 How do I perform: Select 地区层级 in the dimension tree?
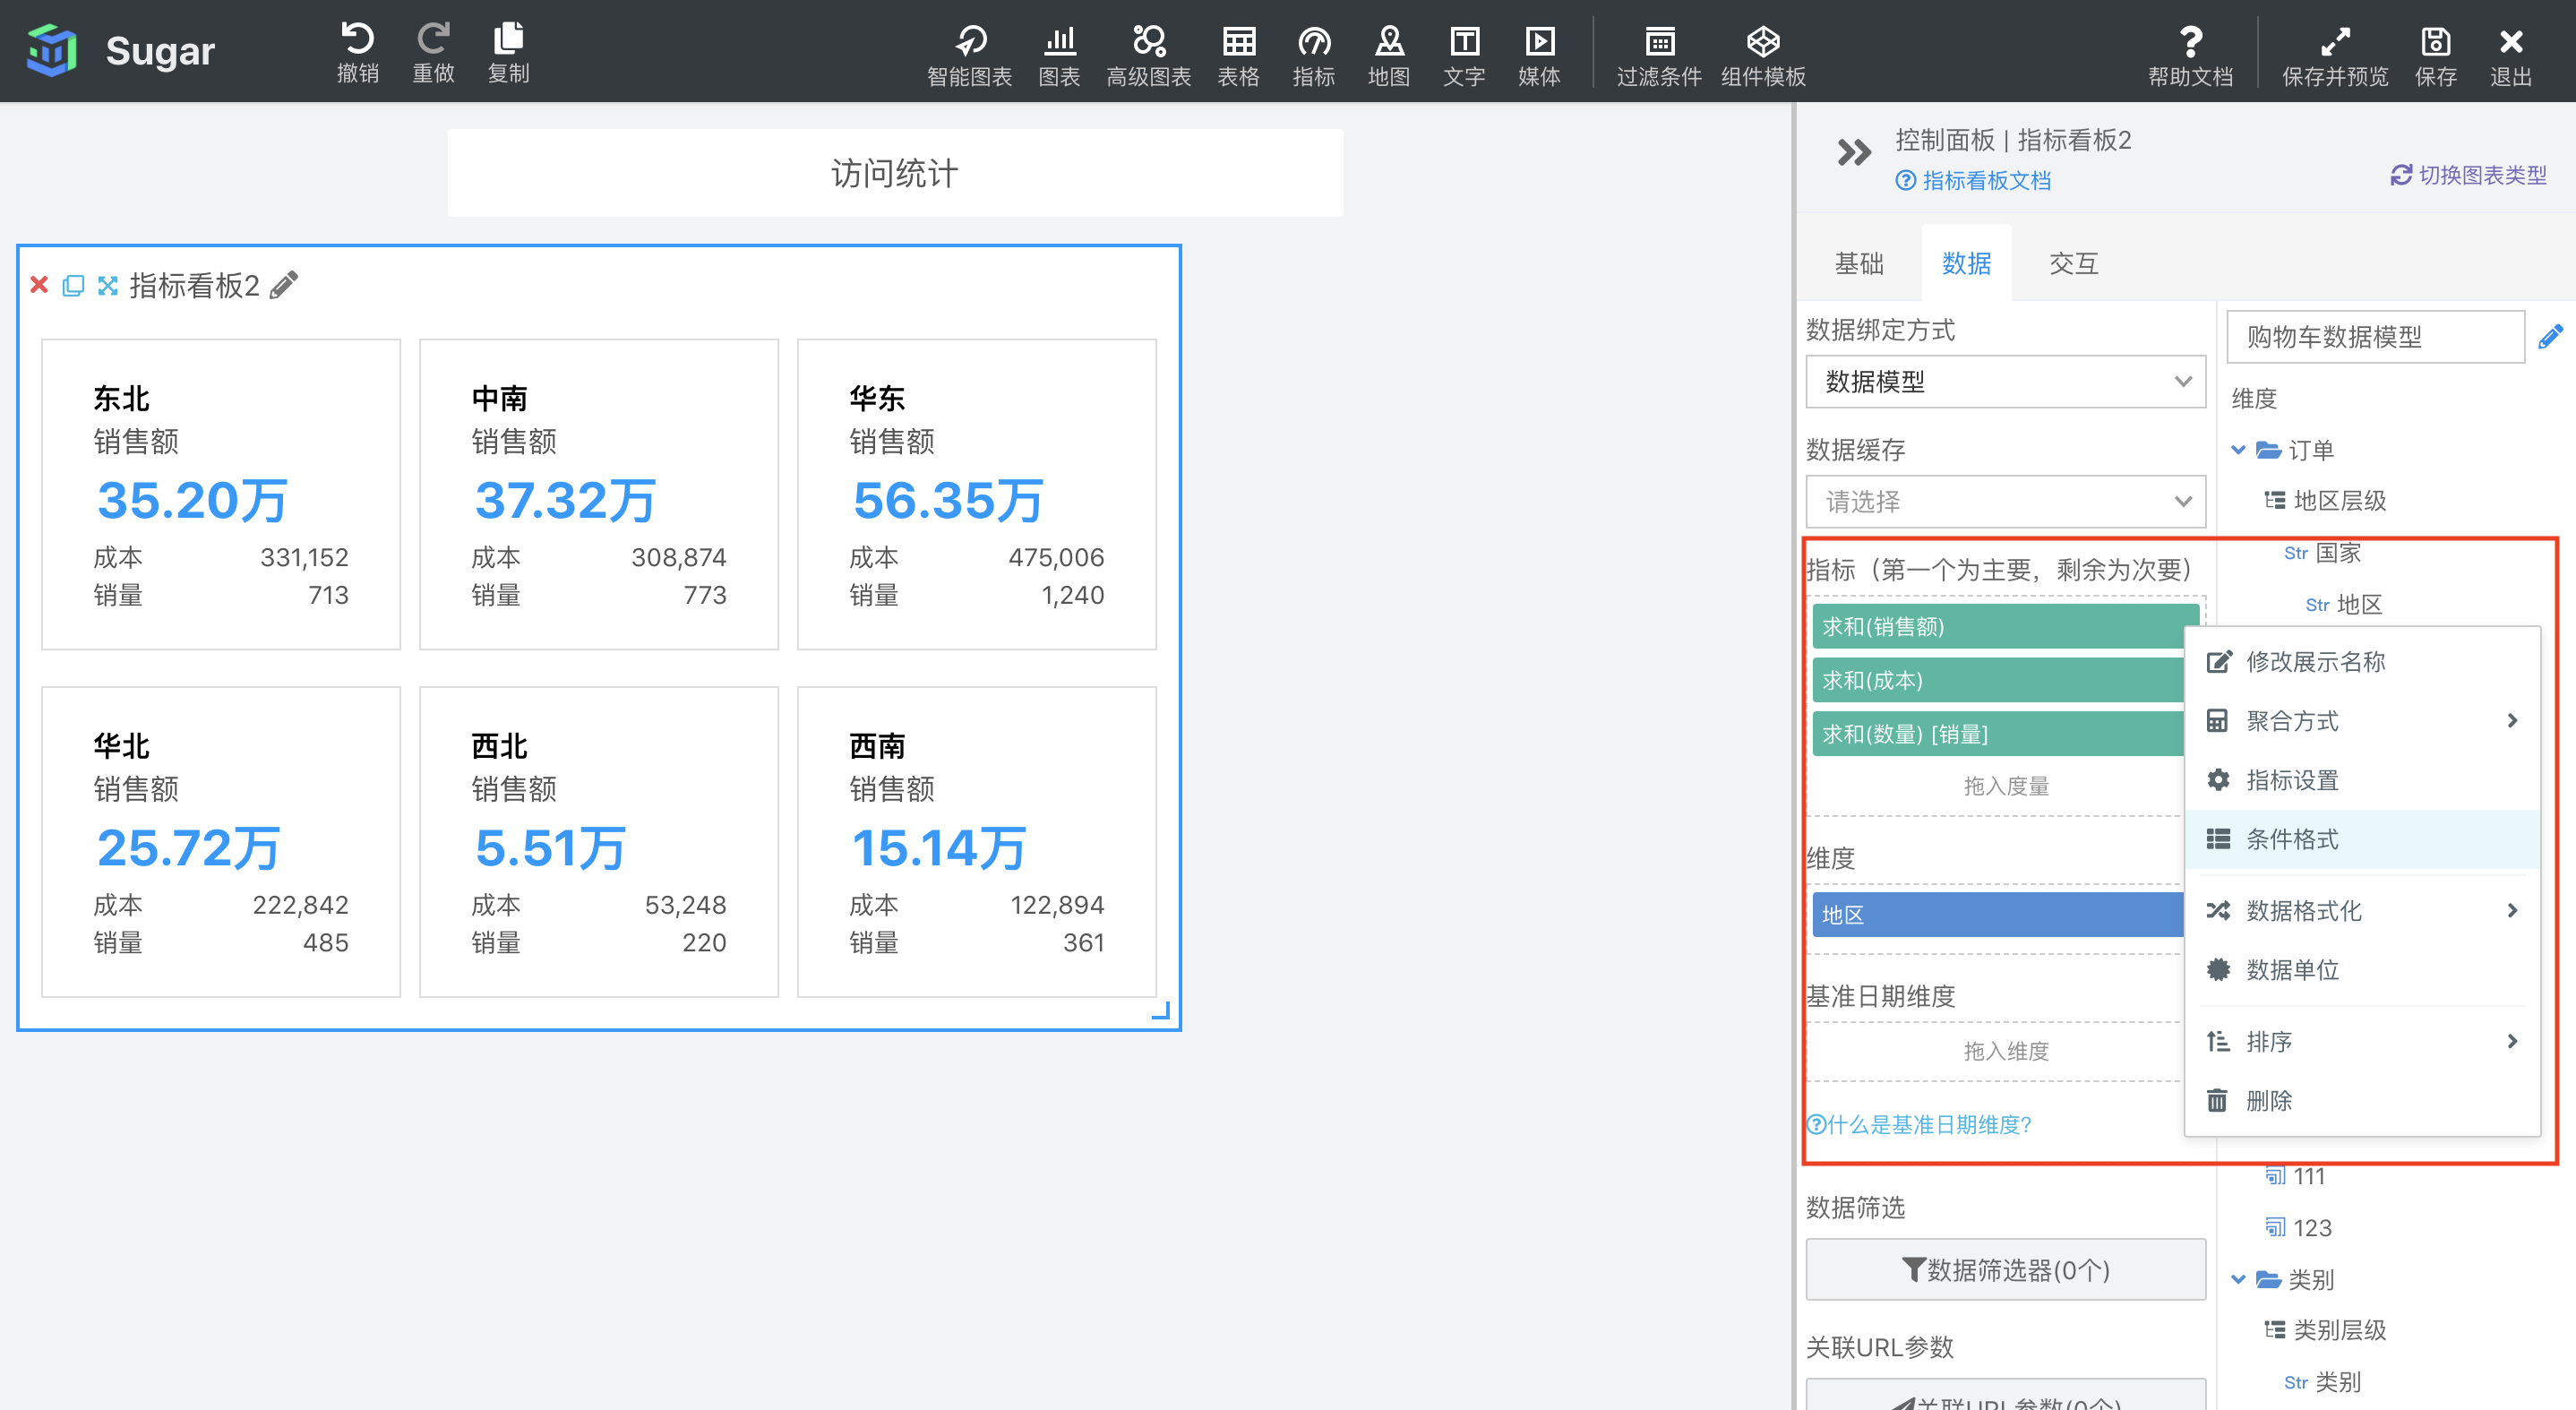point(2325,500)
